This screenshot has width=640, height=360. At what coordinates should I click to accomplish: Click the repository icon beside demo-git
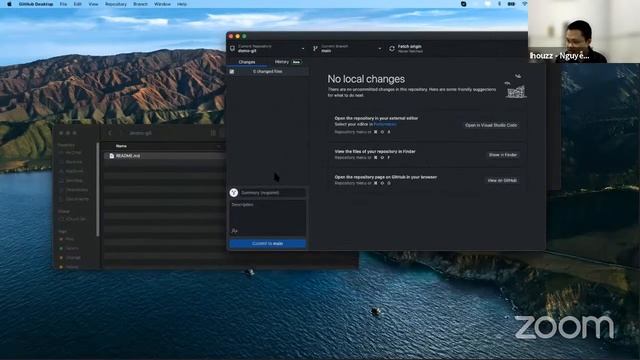[232, 49]
